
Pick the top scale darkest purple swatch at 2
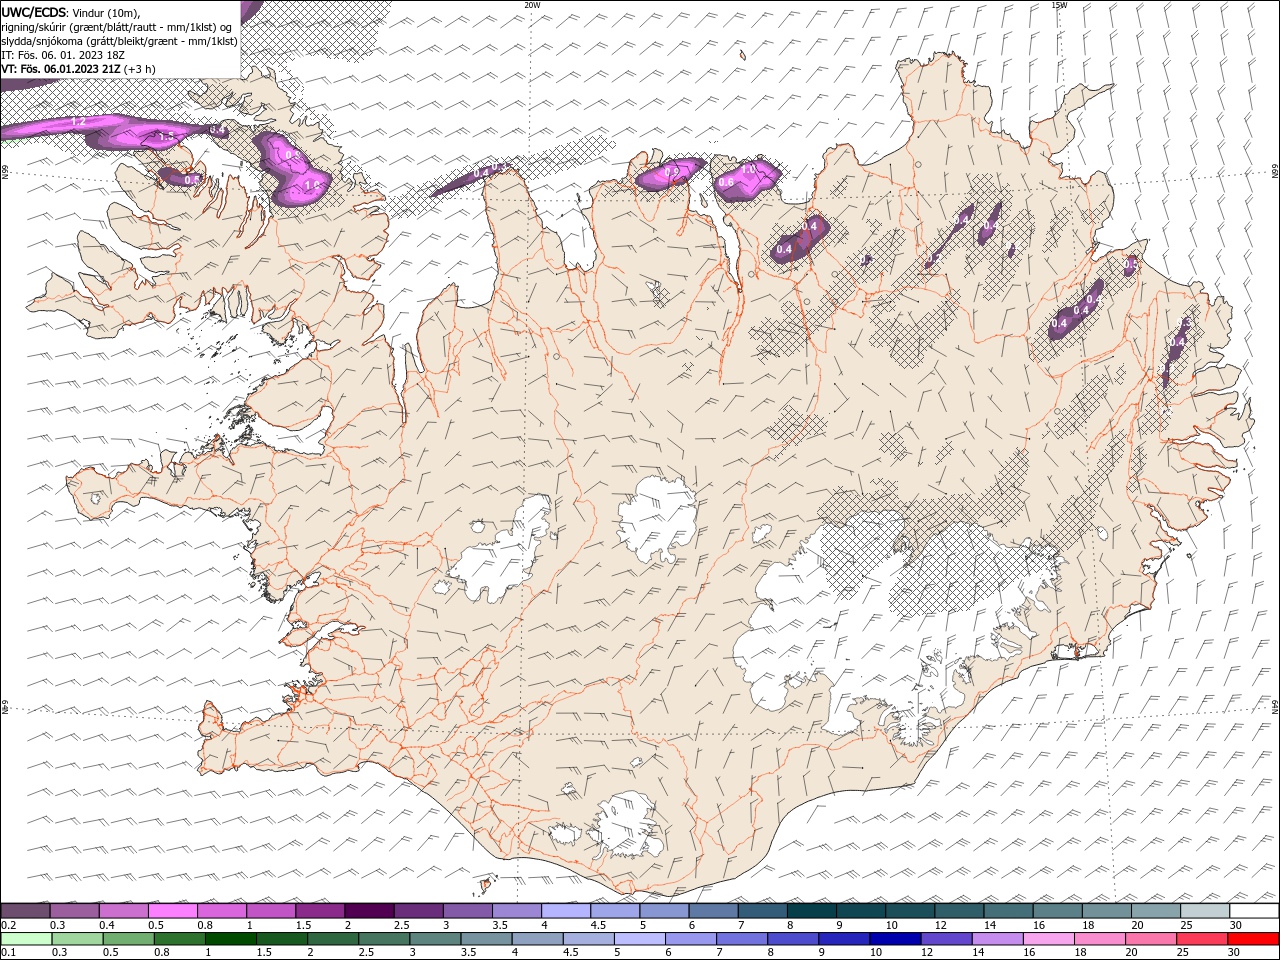click(x=369, y=911)
